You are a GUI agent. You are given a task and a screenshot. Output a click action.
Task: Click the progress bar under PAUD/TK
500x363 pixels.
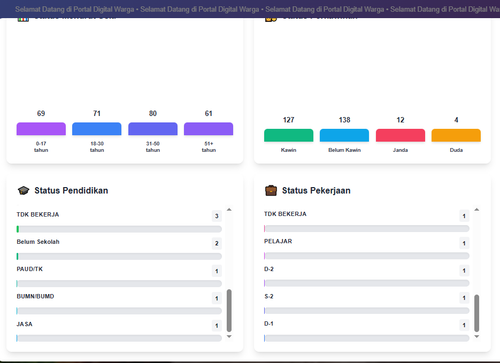(x=119, y=284)
